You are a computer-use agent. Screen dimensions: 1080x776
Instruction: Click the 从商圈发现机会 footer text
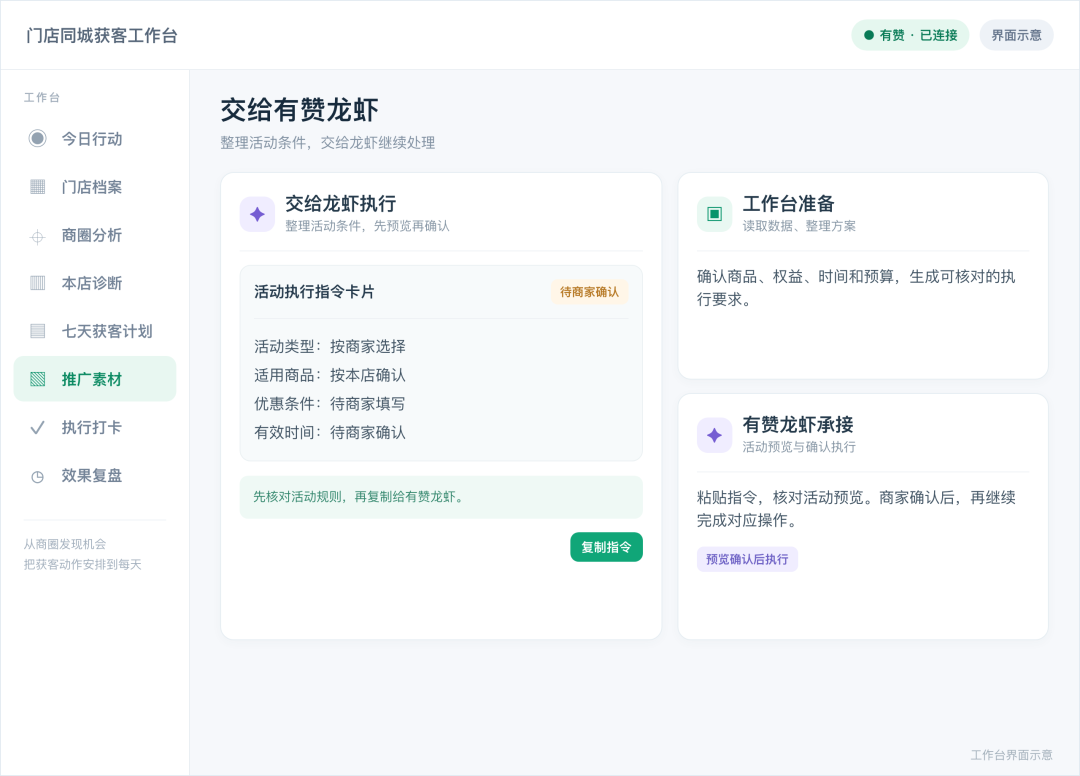click(x=65, y=544)
